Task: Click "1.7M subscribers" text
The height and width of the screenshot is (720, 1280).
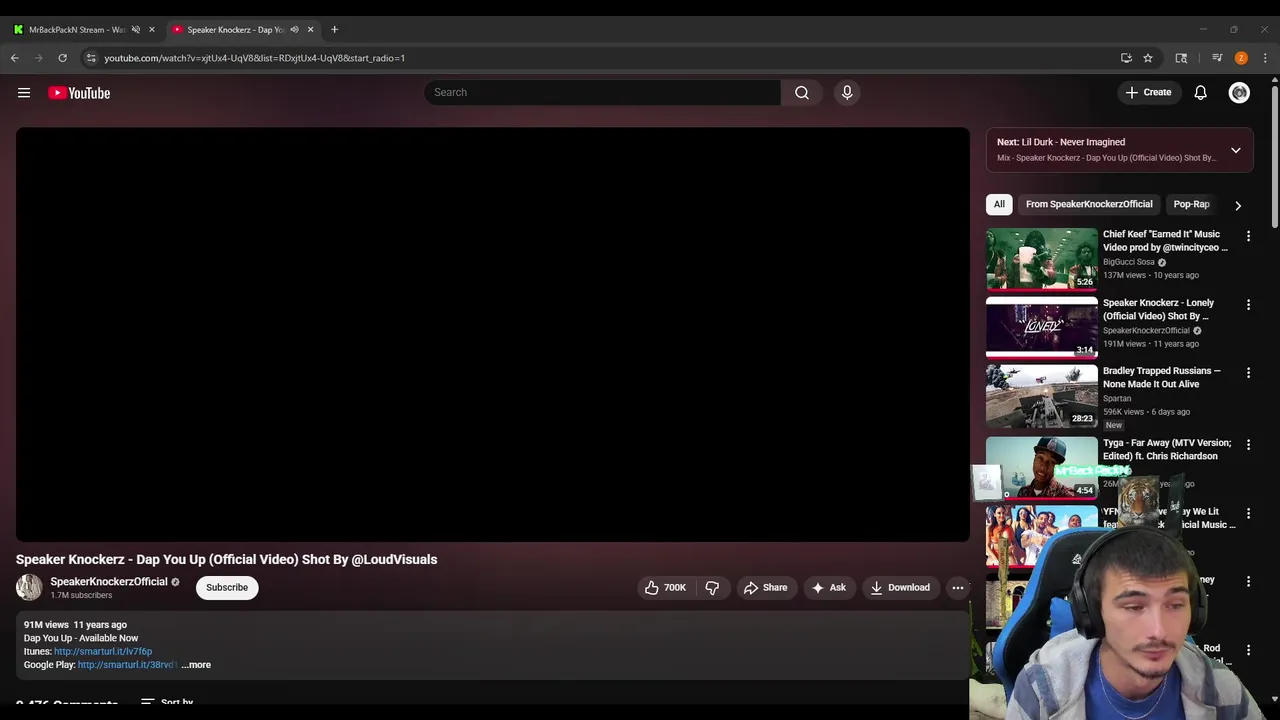Action: point(81,595)
